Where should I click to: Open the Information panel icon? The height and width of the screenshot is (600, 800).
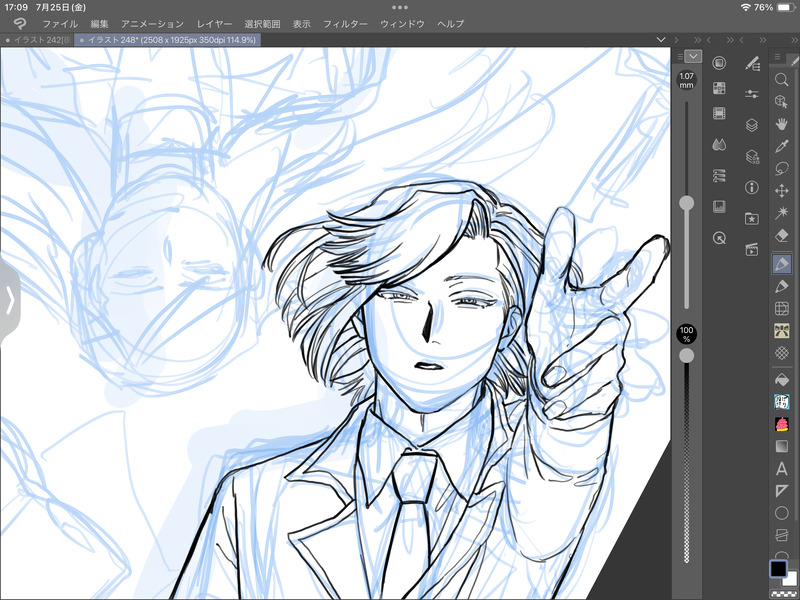pyautogui.click(x=752, y=187)
